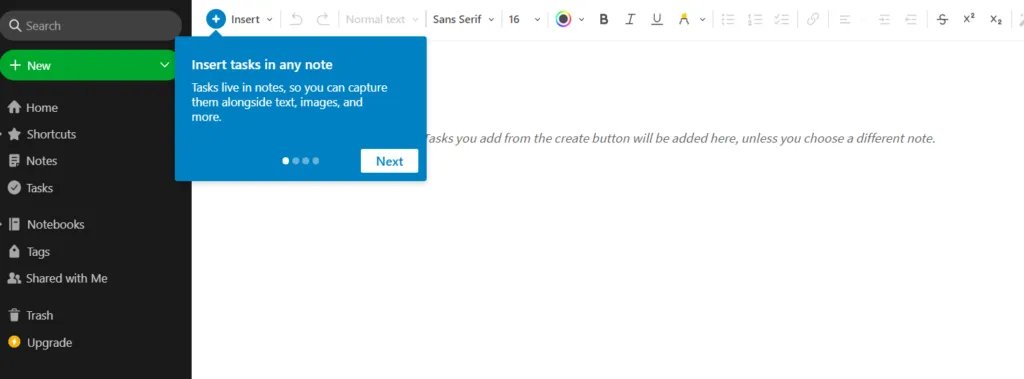Viewport: 1024px width, 379px height.
Task: Click the green New button
Action: 89,65
